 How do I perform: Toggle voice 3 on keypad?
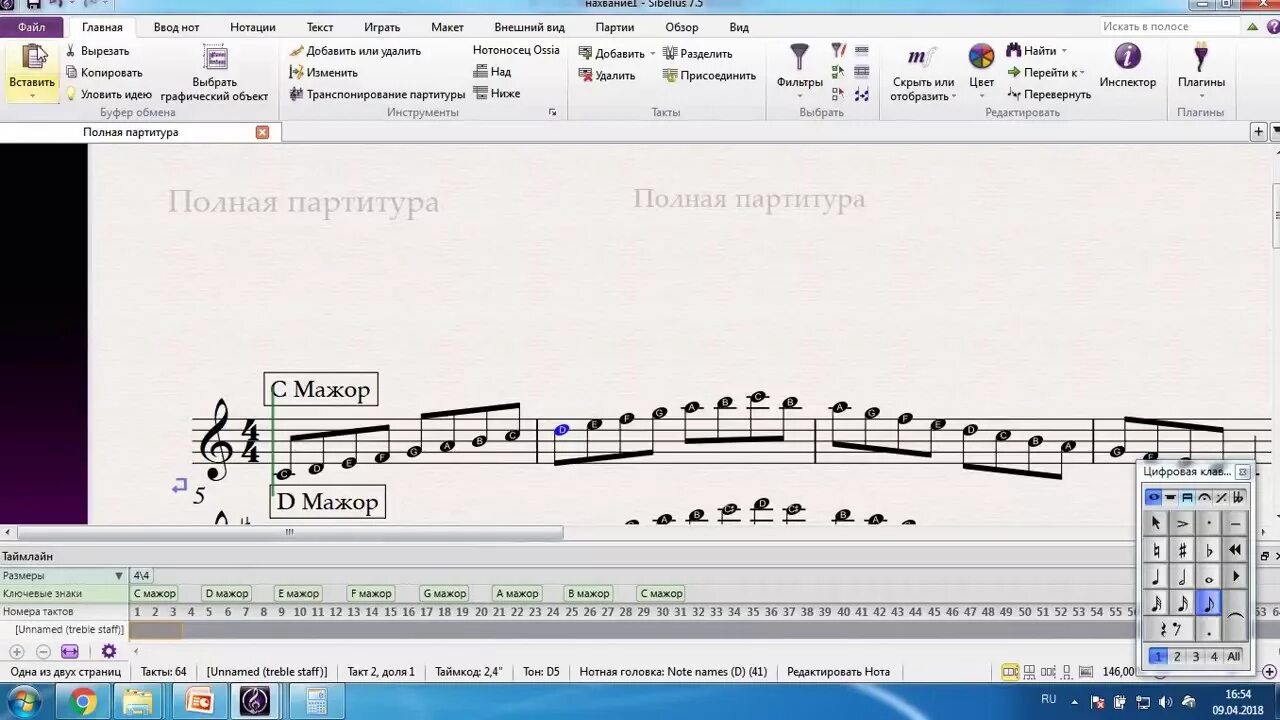1195,657
